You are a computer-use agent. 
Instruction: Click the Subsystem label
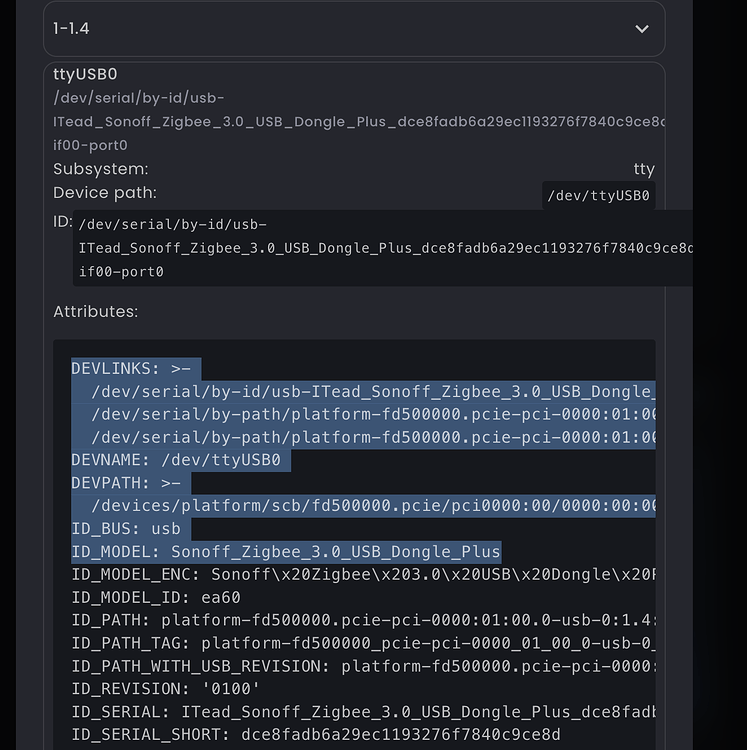[100, 169]
